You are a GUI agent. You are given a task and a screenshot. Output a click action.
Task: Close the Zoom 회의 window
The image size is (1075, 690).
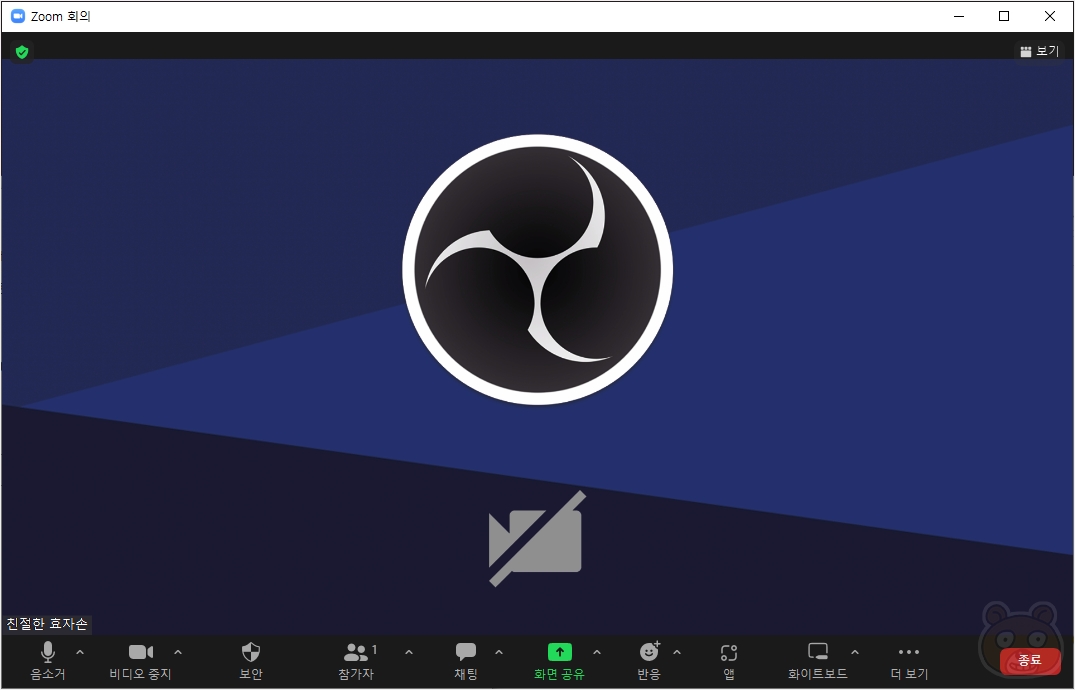point(1050,16)
